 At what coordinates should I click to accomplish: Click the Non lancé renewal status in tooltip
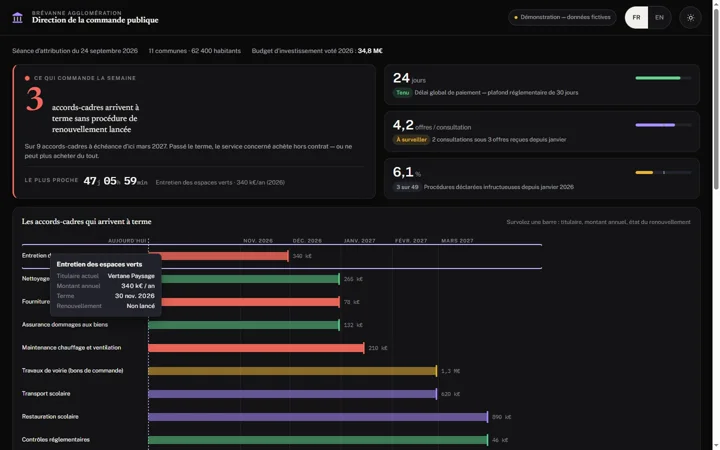(141, 306)
